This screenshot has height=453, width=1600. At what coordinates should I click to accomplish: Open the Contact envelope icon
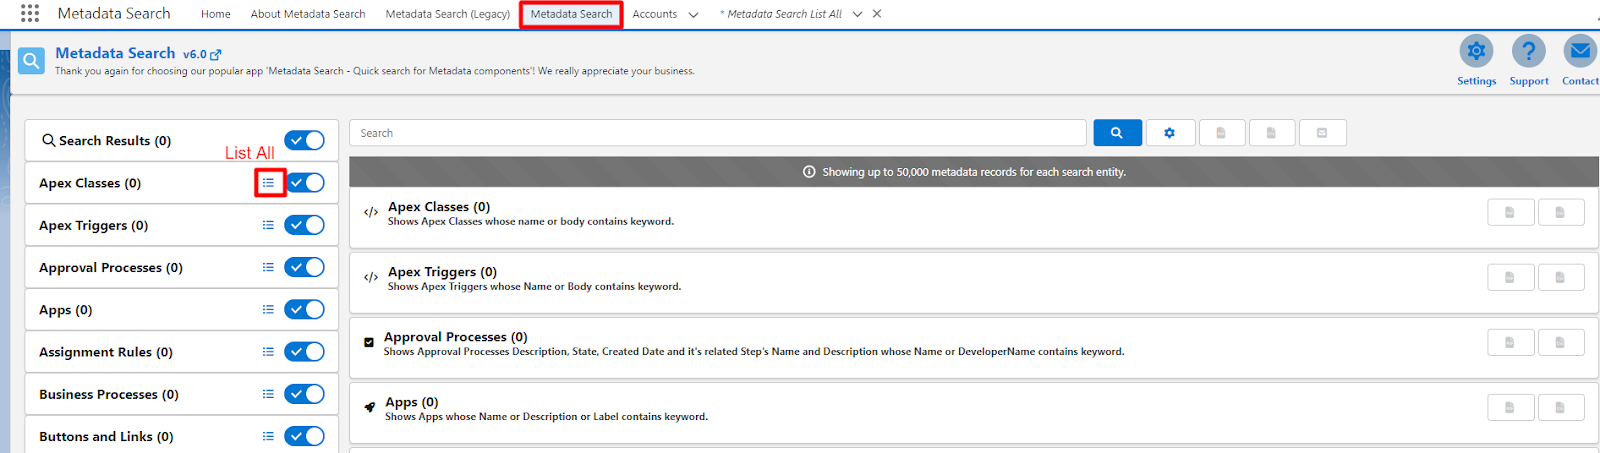tap(1580, 51)
